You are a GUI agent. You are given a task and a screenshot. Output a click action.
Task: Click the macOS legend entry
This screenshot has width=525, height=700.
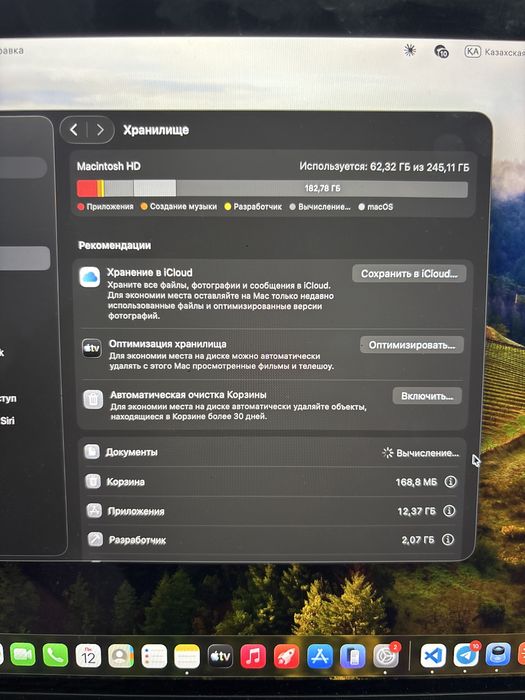375,207
